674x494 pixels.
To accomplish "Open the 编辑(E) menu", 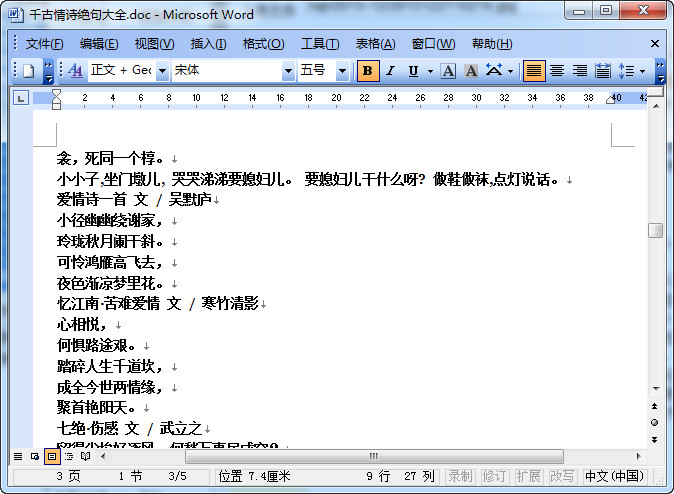I will (99, 44).
